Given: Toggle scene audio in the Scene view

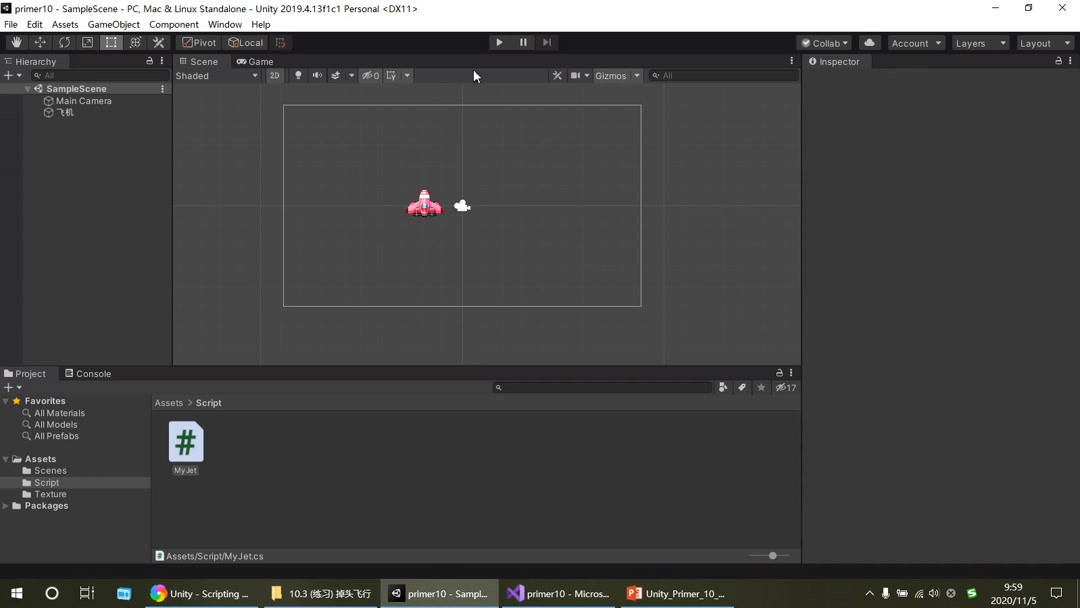Looking at the screenshot, I should pyautogui.click(x=317, y=75).
